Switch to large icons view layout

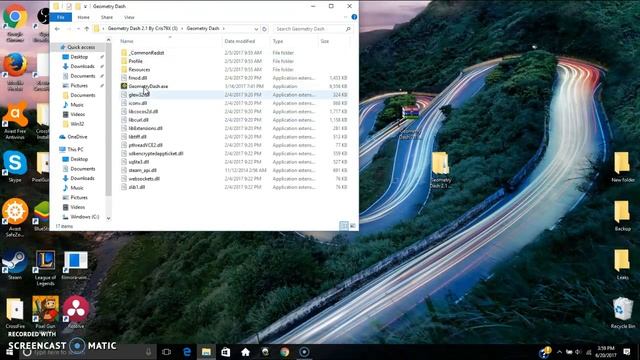[x=353, y=226]
